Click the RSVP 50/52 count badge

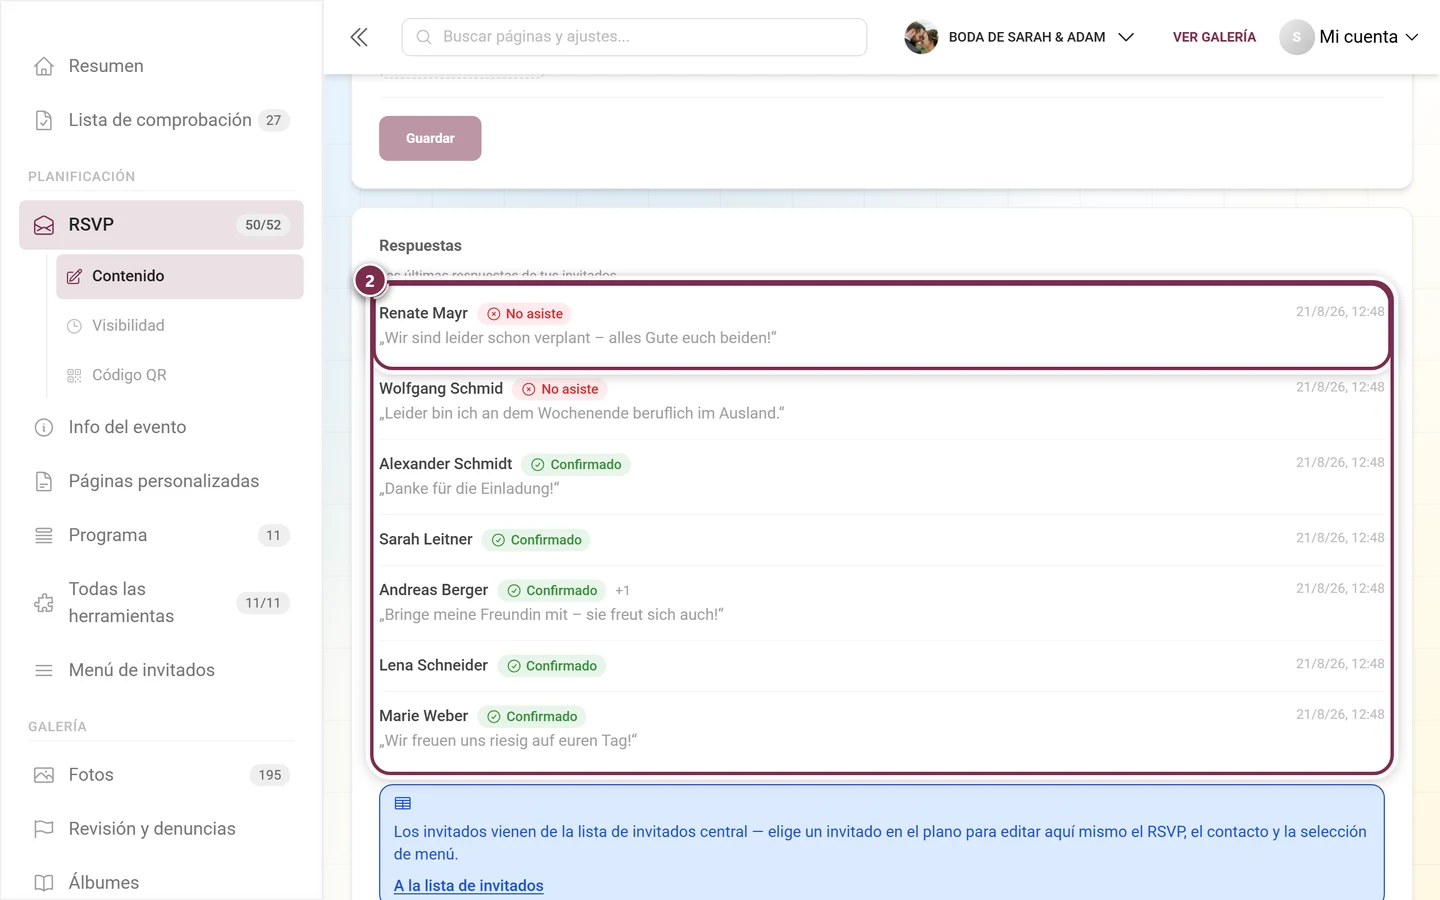click(x=263, y=225)
